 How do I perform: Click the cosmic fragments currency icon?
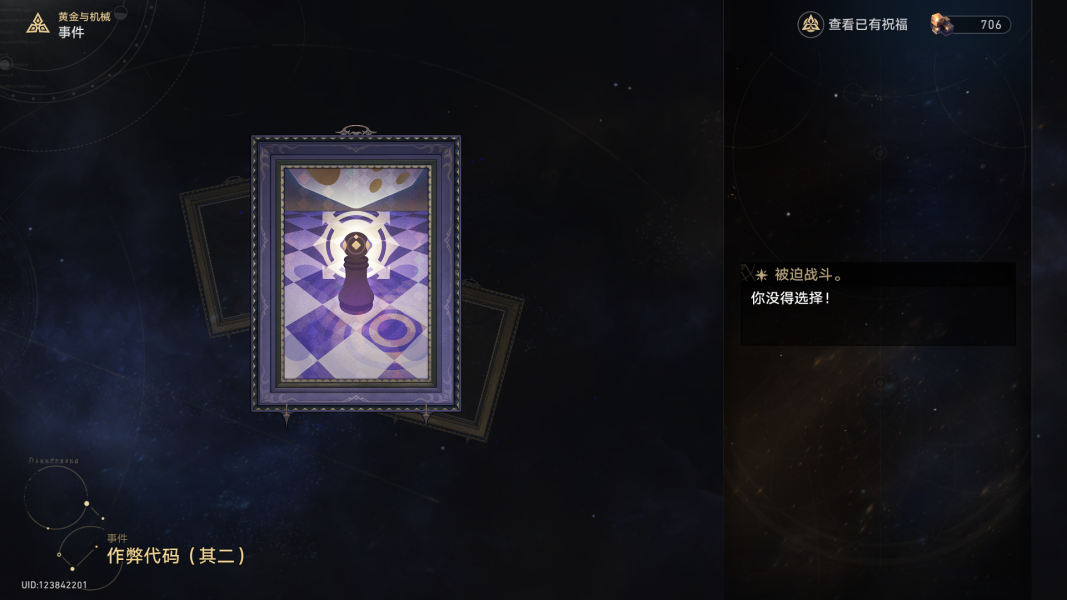tap(942, 24)
